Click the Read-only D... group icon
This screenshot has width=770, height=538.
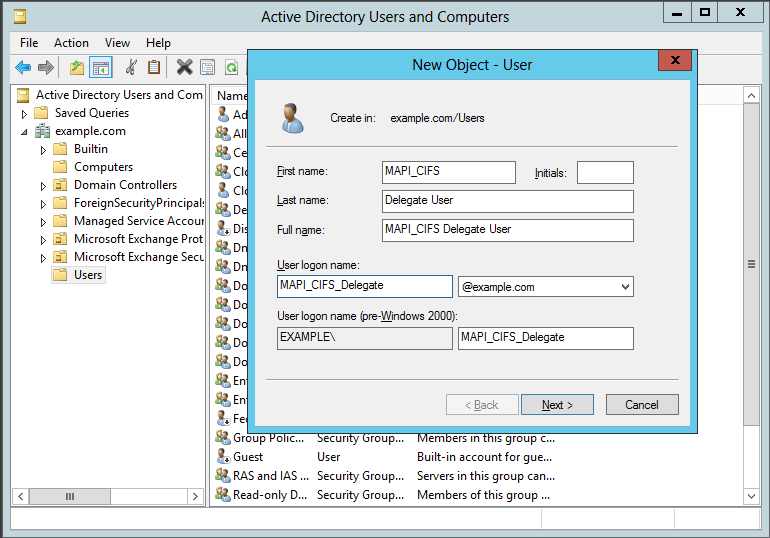coord(223,494)
